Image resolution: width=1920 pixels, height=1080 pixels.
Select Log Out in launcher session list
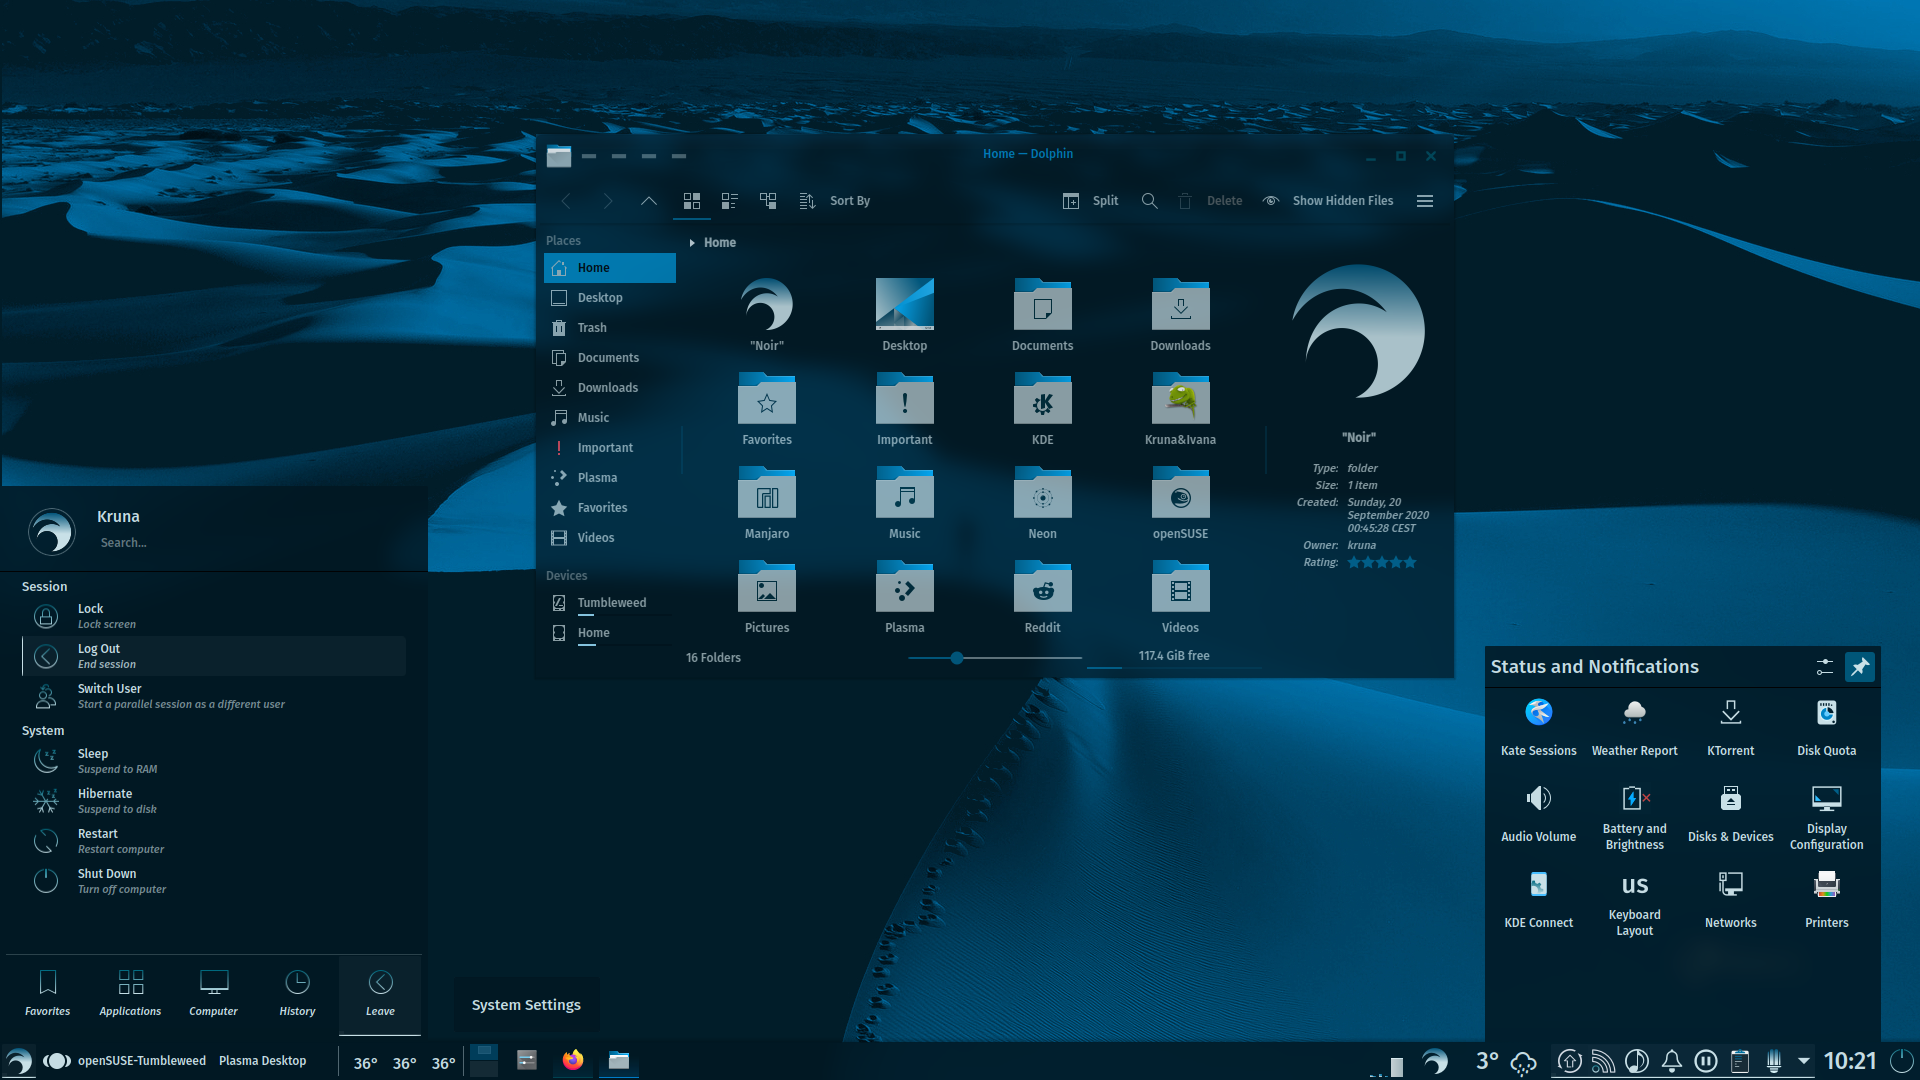click(214, 656)
